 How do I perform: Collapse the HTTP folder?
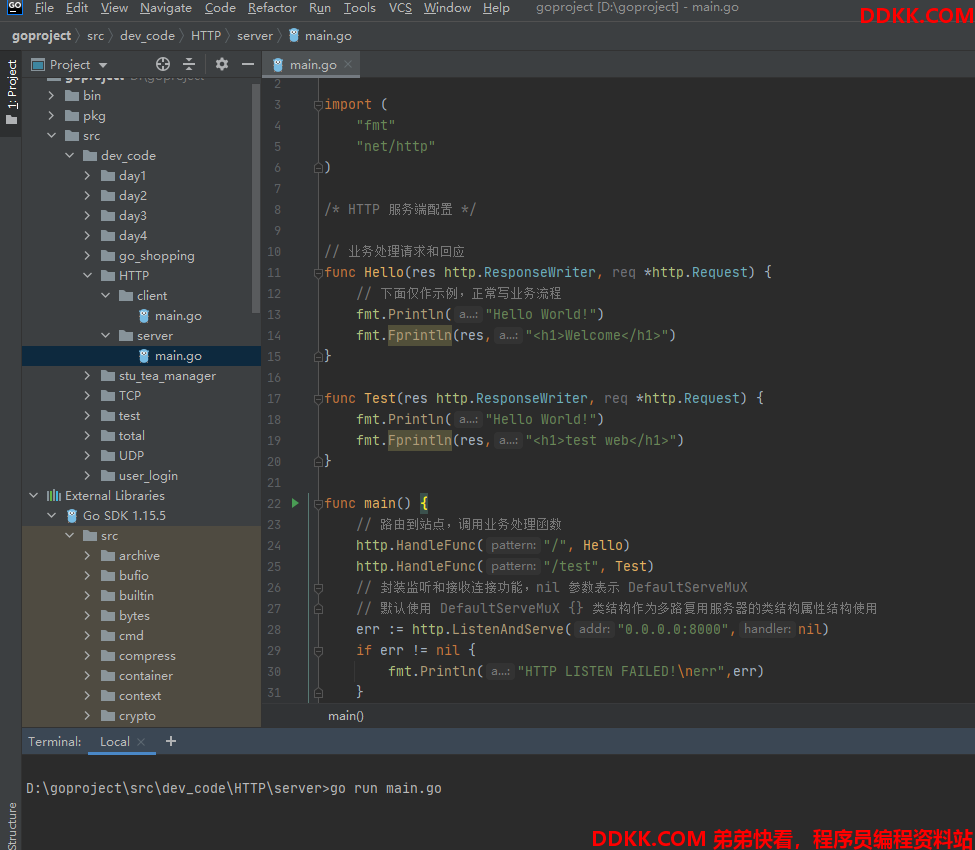(88, 275)
